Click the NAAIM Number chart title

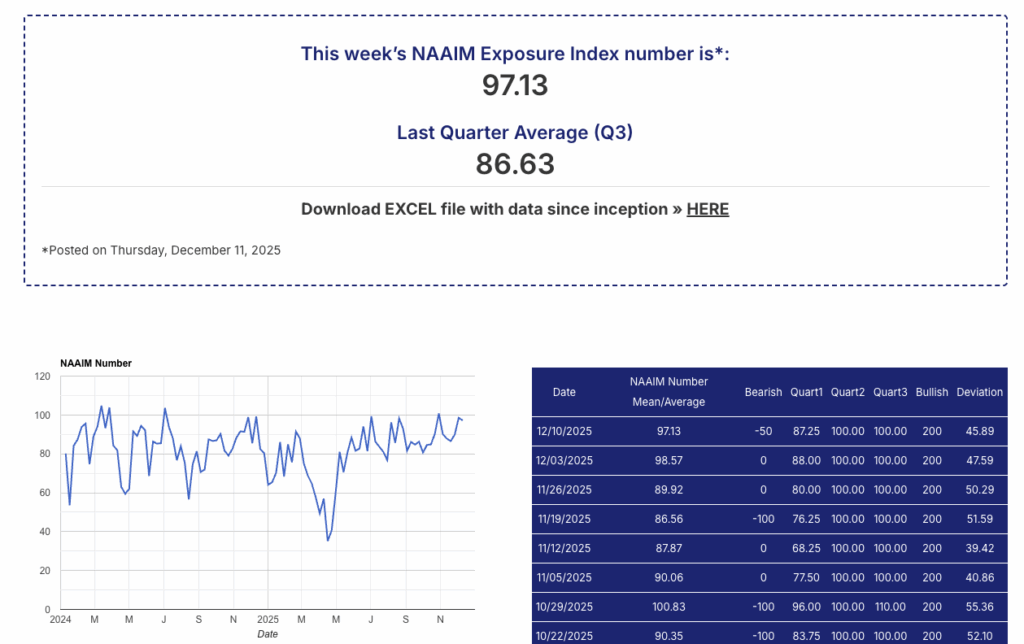click(x=96, y=363)
